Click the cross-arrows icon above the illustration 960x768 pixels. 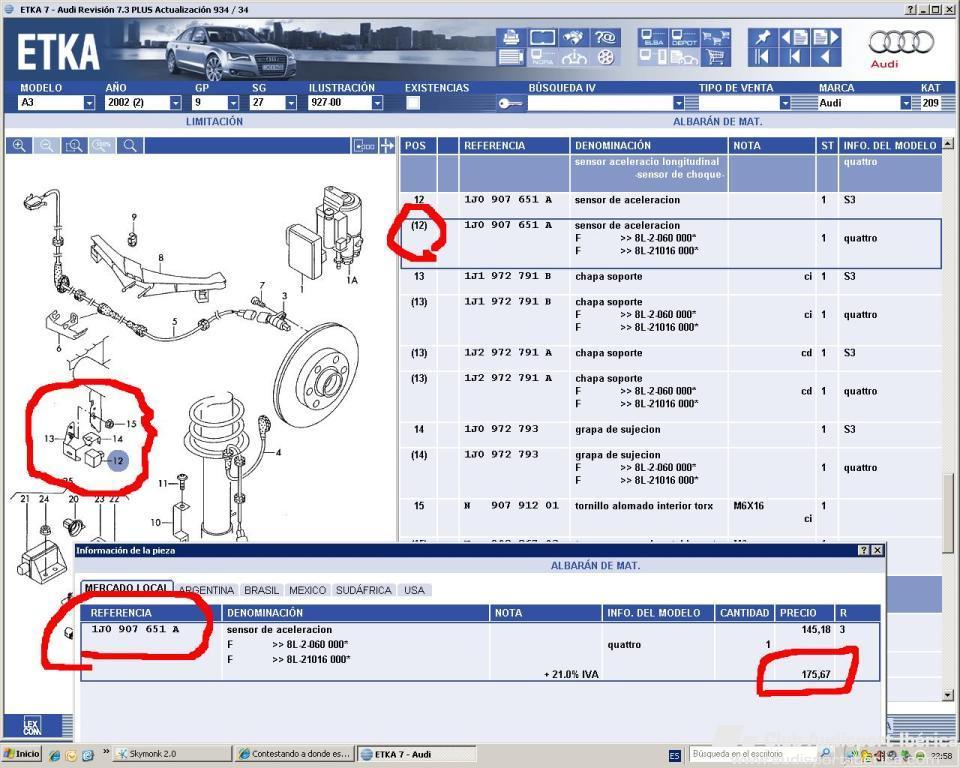coord(387,146)
